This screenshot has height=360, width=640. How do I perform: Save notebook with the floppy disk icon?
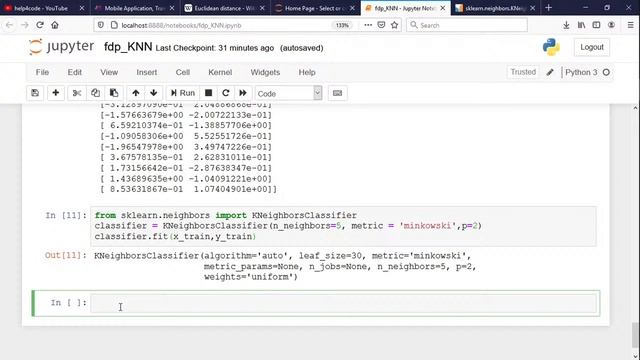tap(35, 93)
